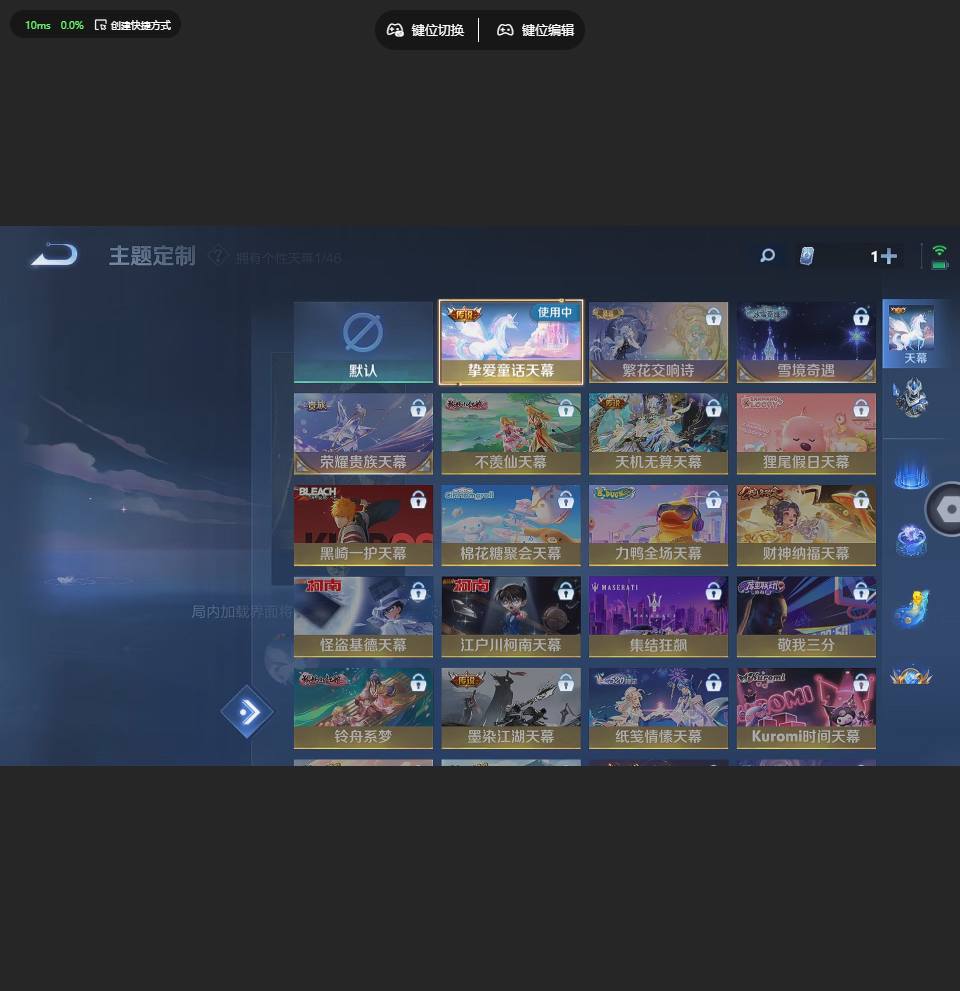
Task: Select the 默认 default skyscreen
Action: [x=363, y=342]
